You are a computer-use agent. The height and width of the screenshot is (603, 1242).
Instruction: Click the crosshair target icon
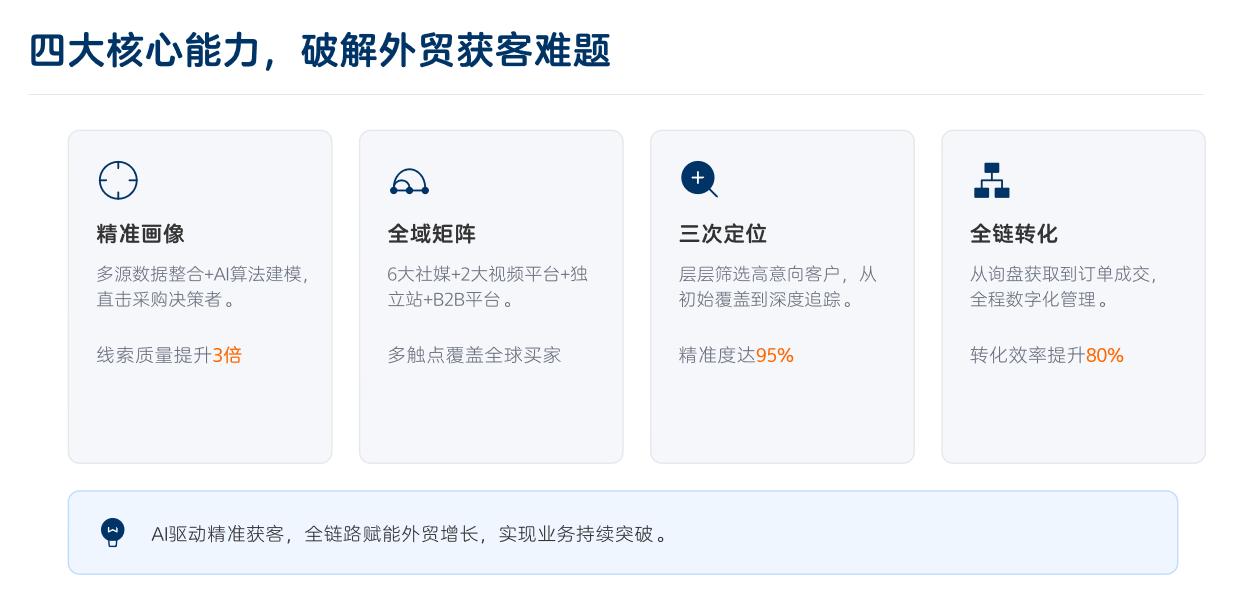point(118,180)
